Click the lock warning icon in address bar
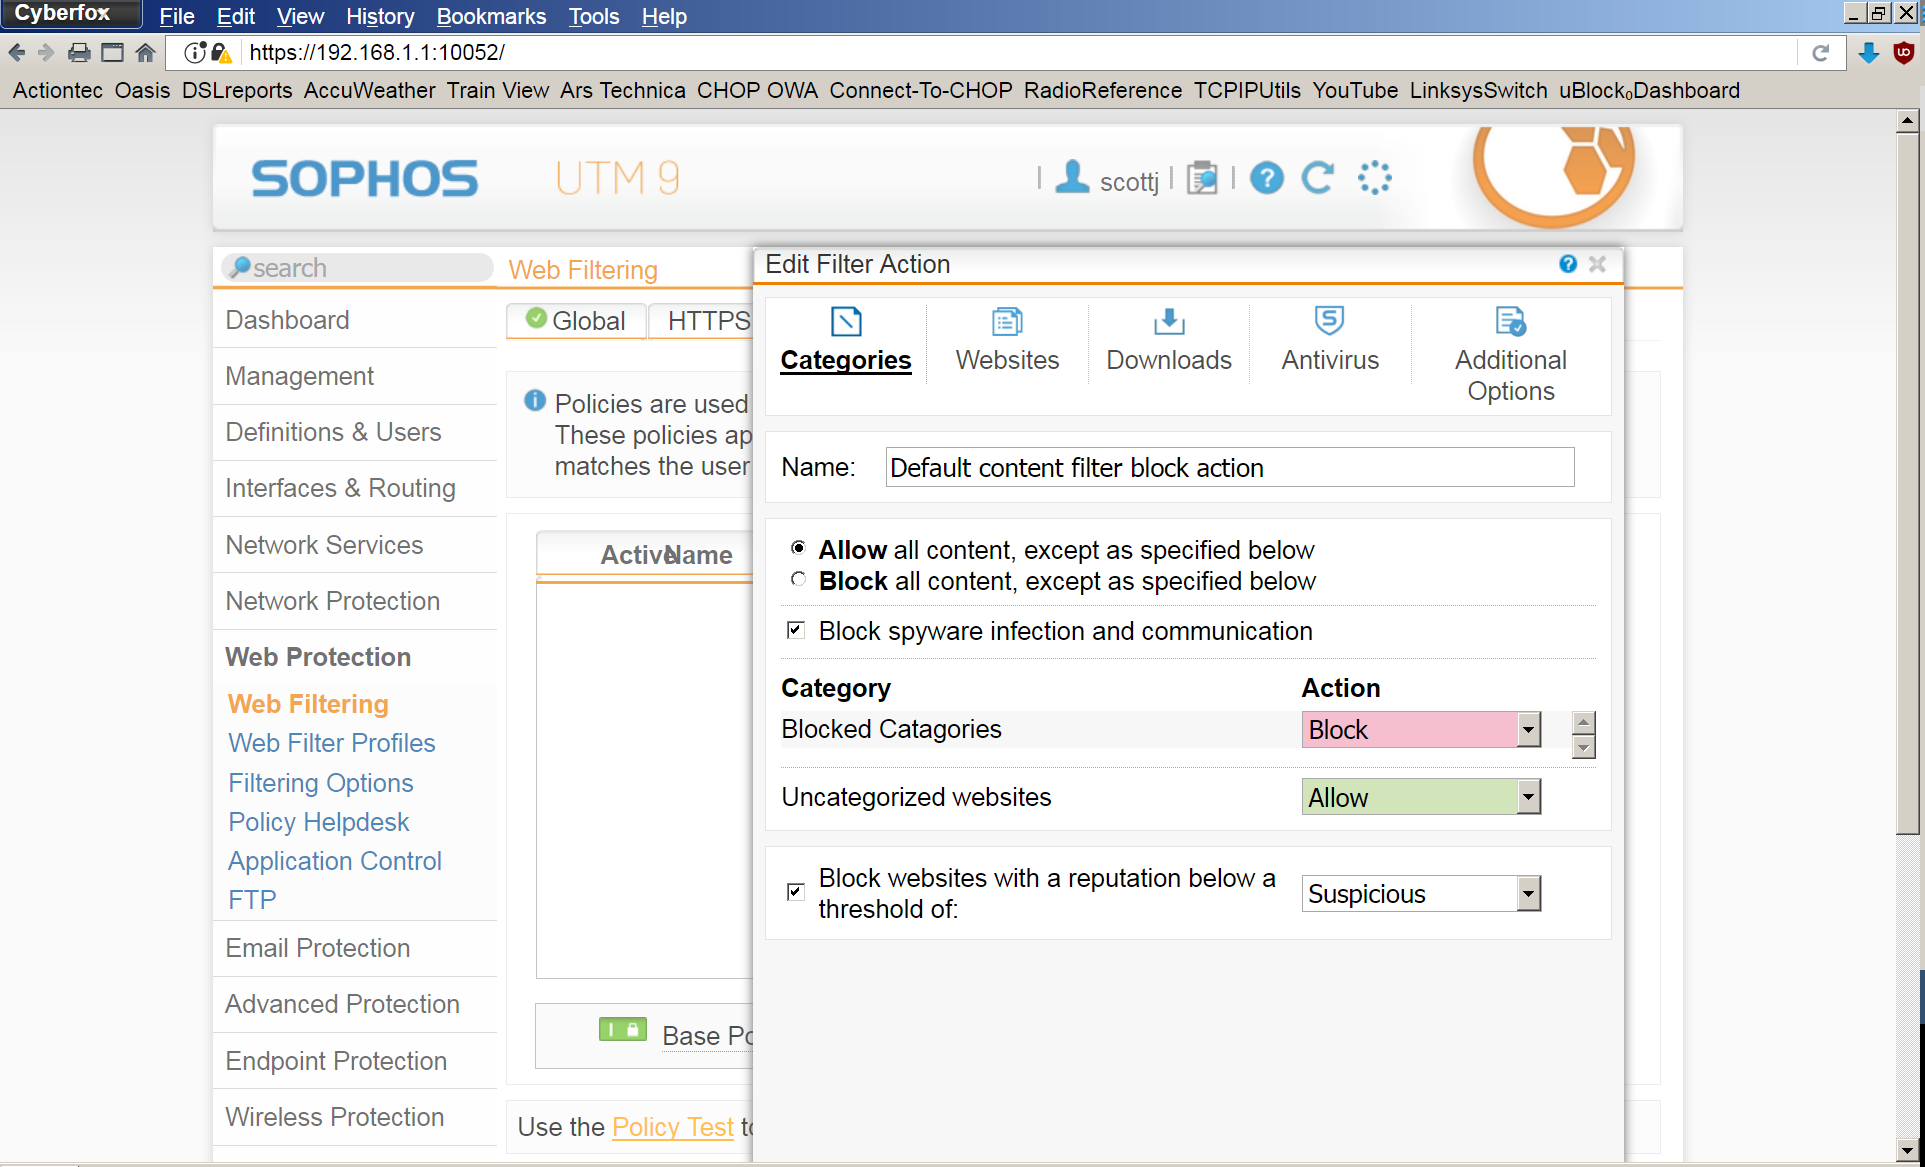The height and width of the screenshot is (1167, 1925). [x=221, y=53]
